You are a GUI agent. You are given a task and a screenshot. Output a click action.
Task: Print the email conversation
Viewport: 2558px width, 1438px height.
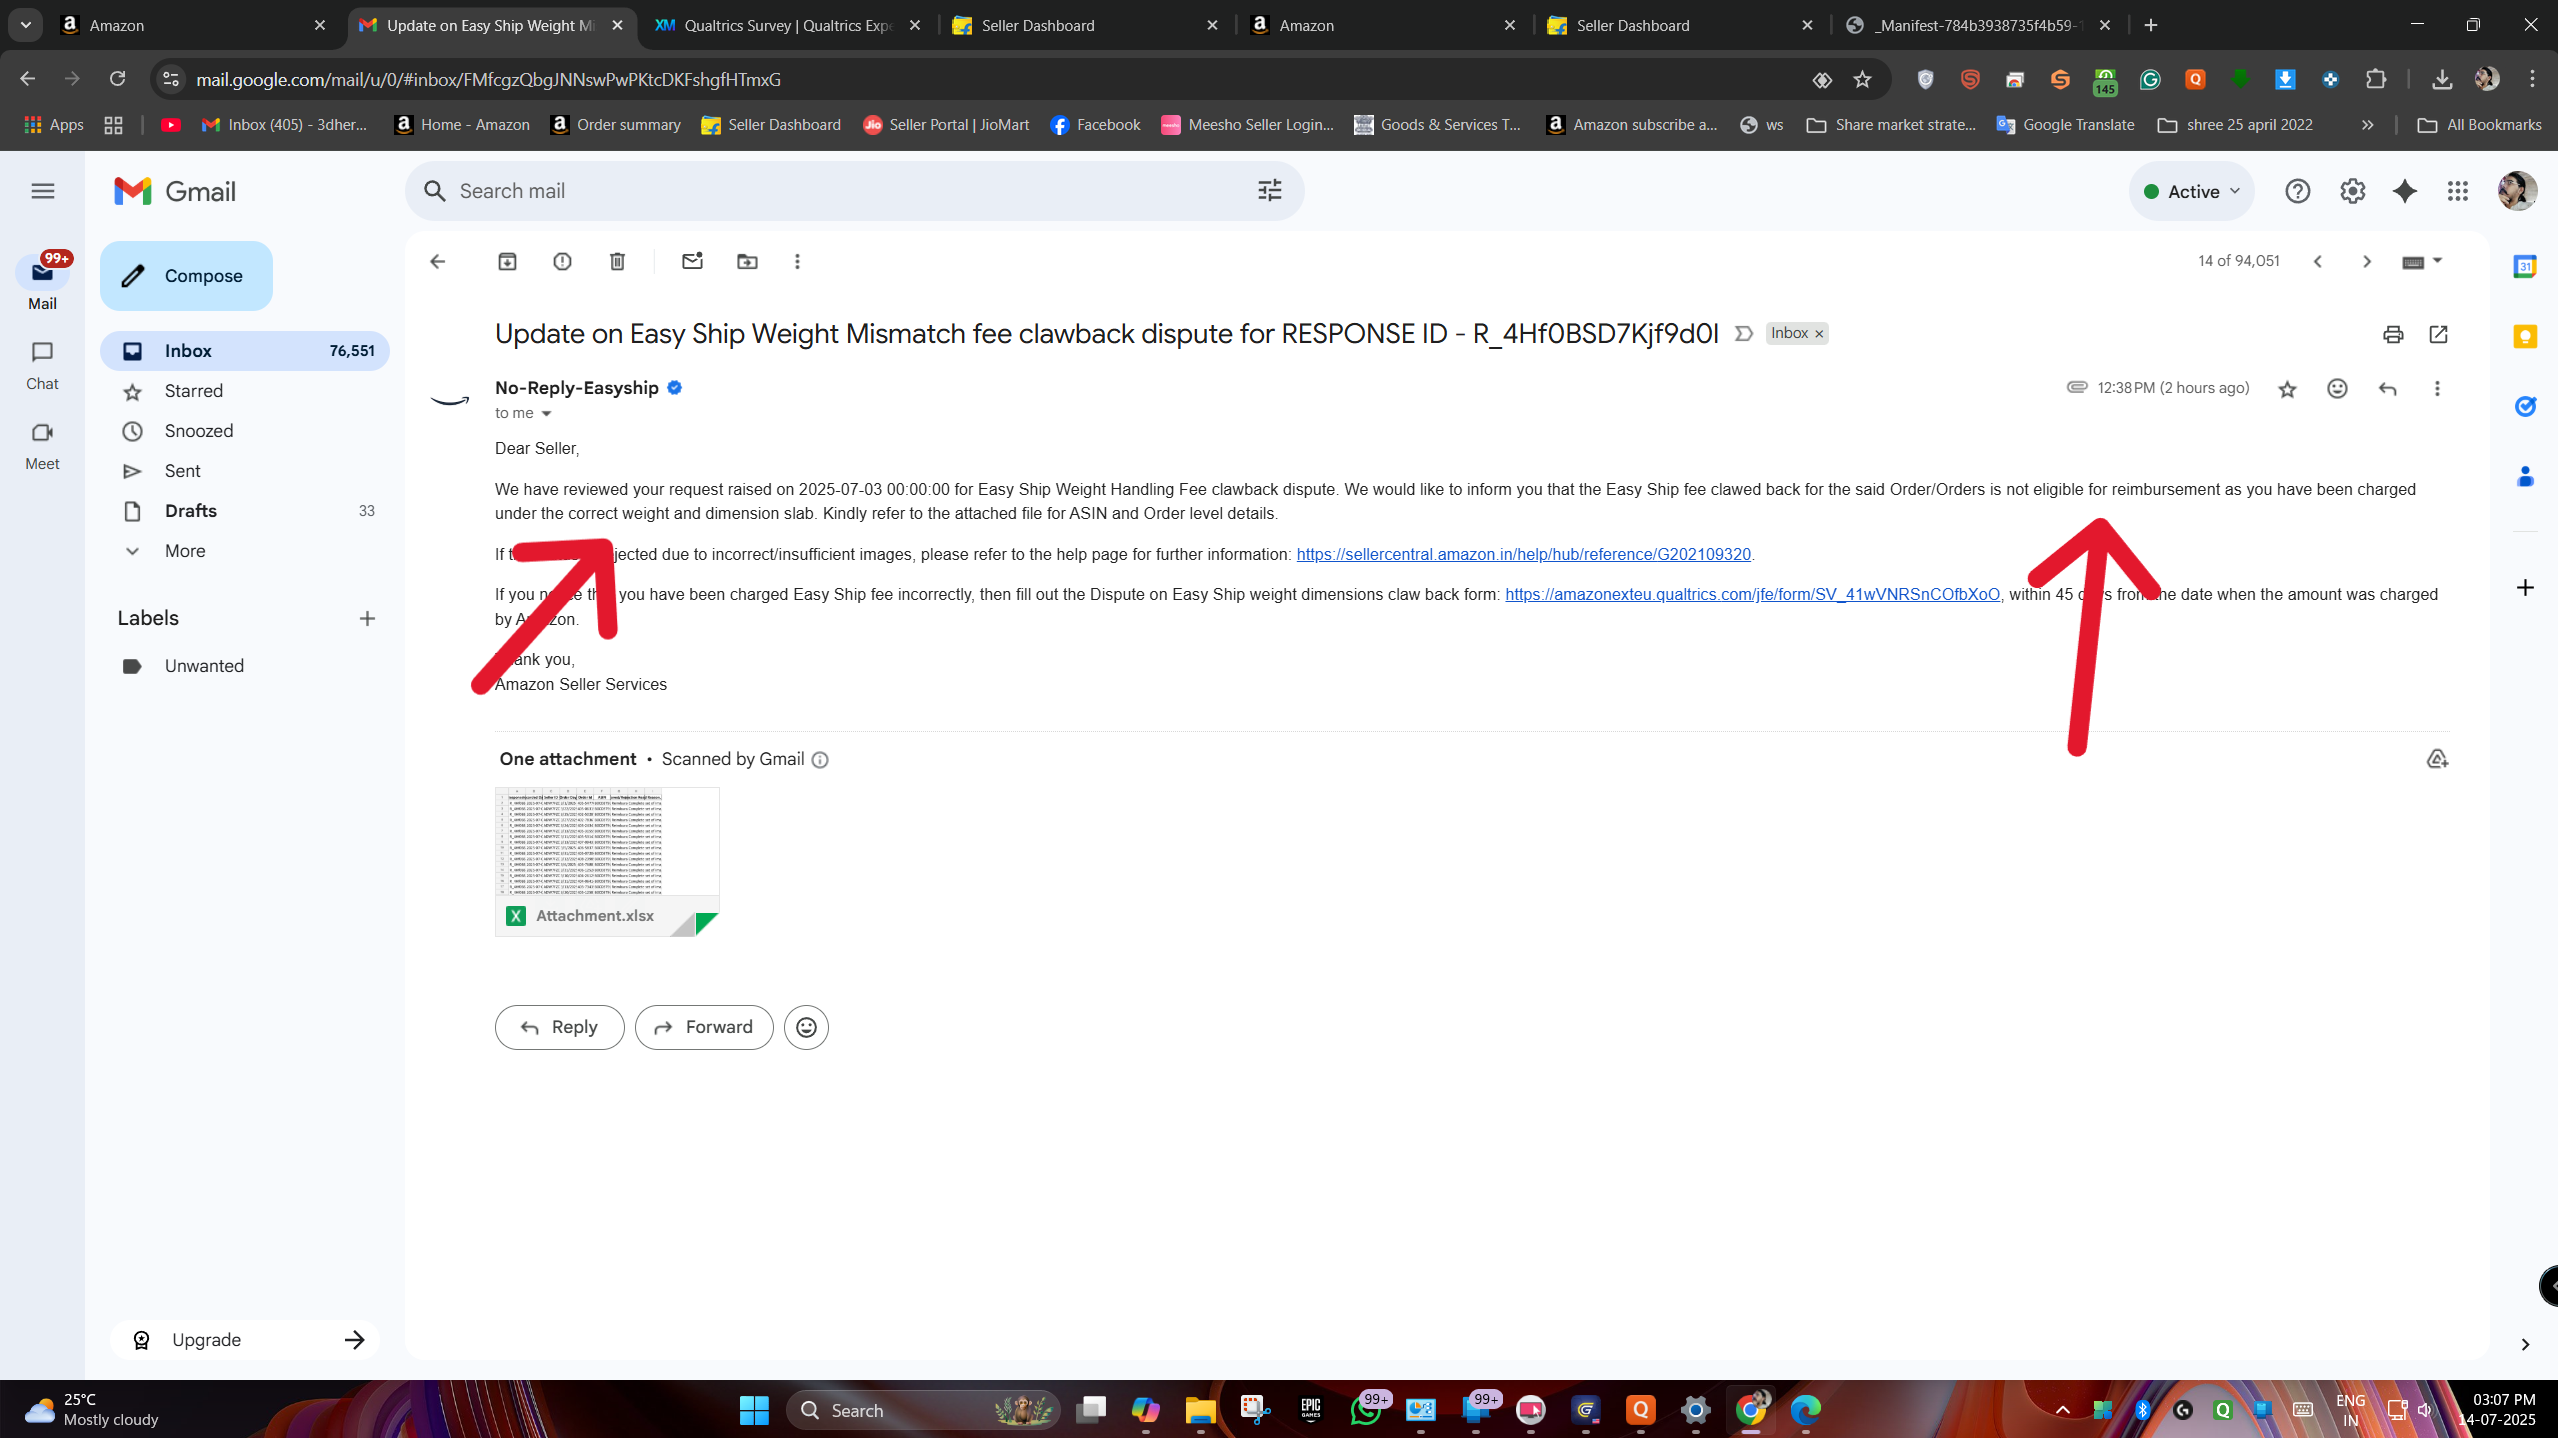pyautogui.click(x=2392, y=334)
